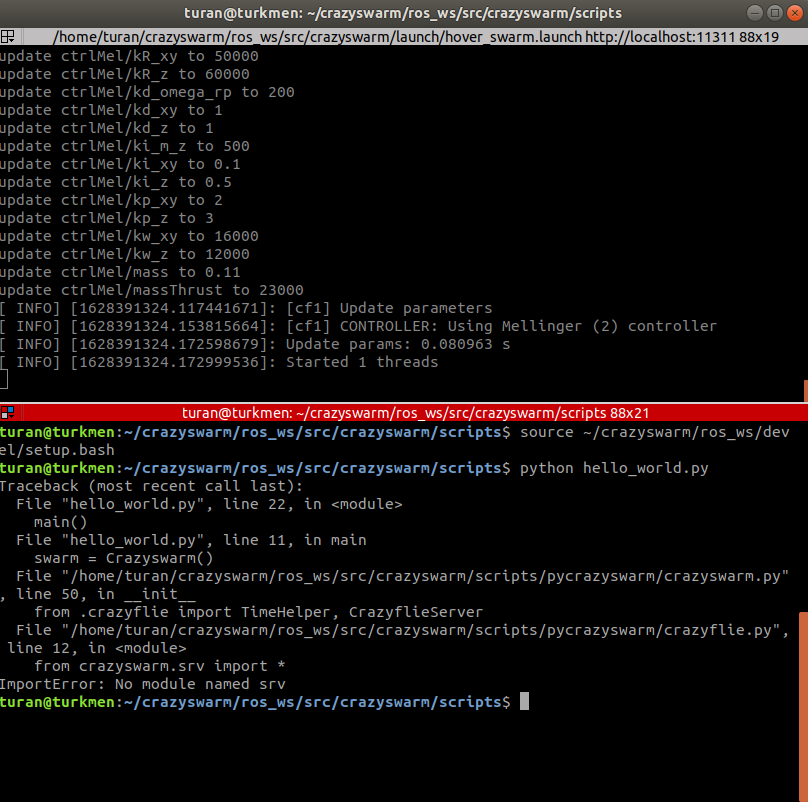
Task: Click the traceback line 'main()'
Action: pos(60,522)
